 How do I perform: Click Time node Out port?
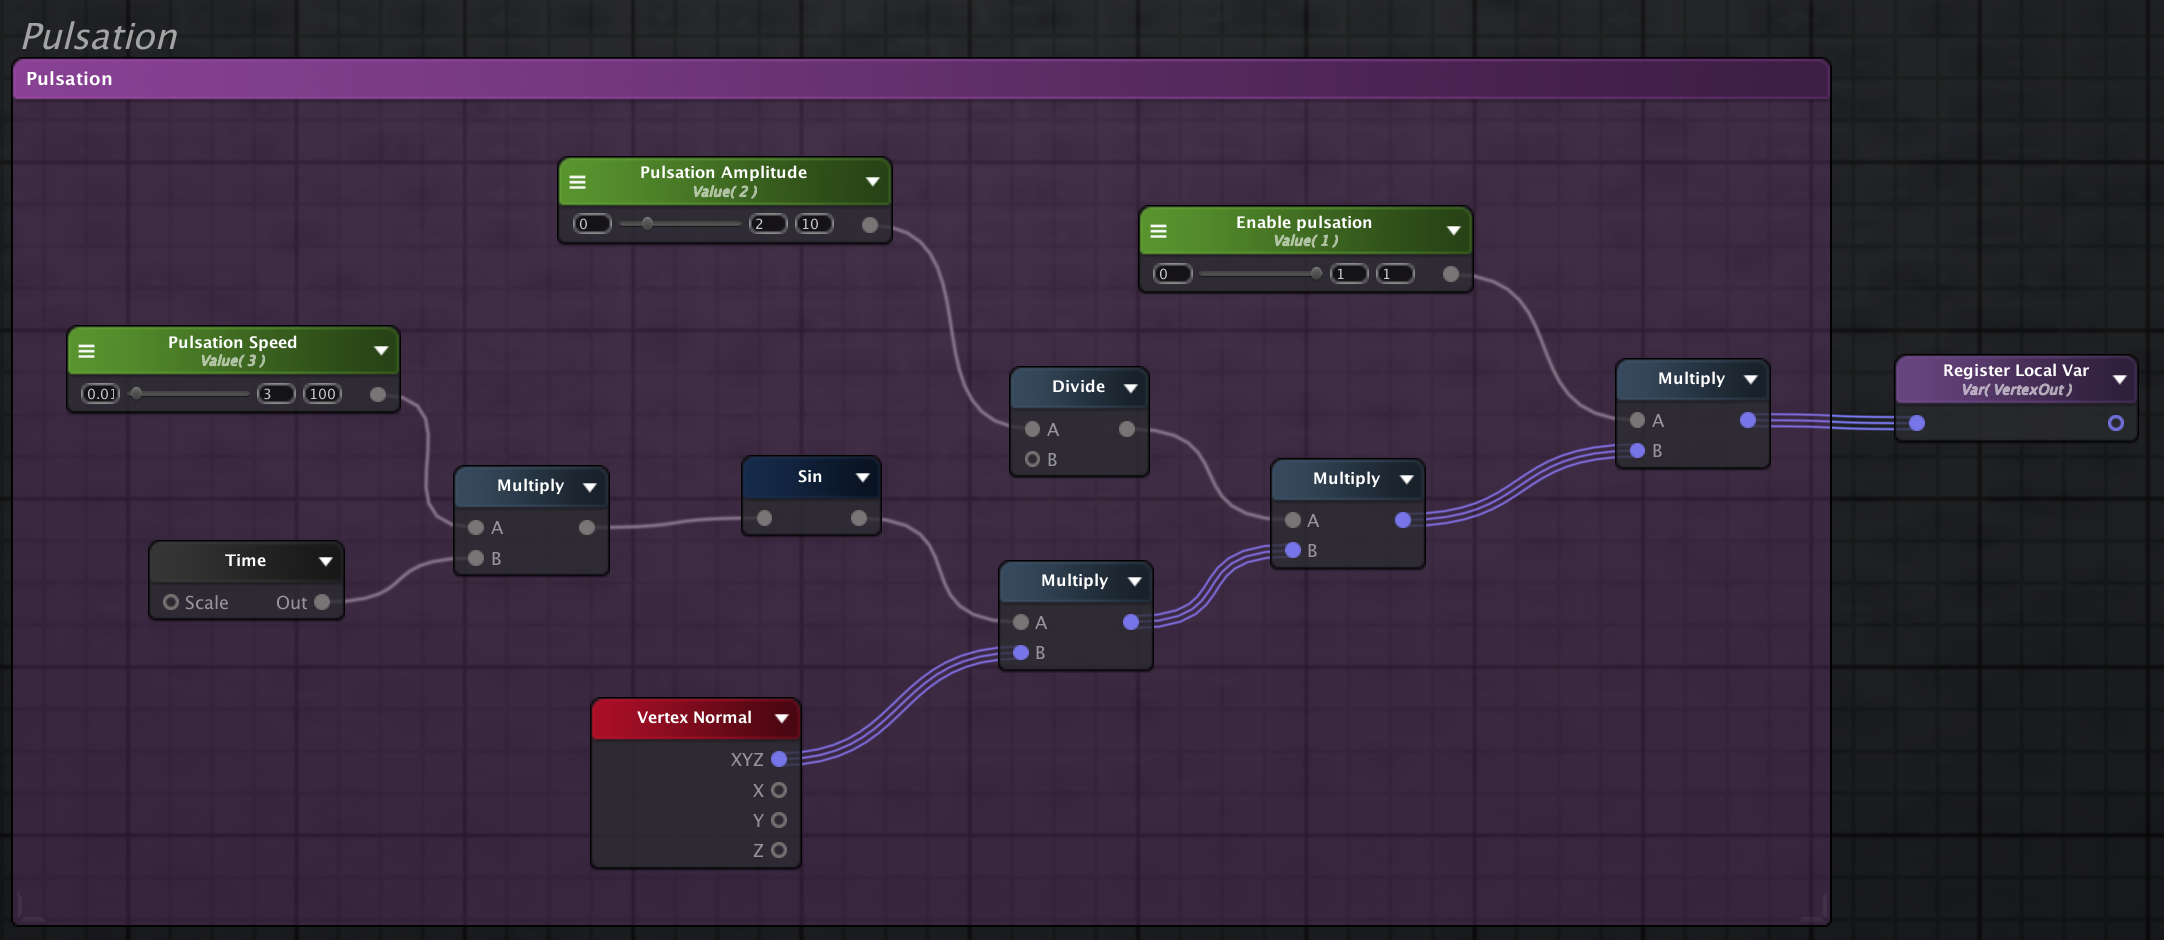click(322, 602)
